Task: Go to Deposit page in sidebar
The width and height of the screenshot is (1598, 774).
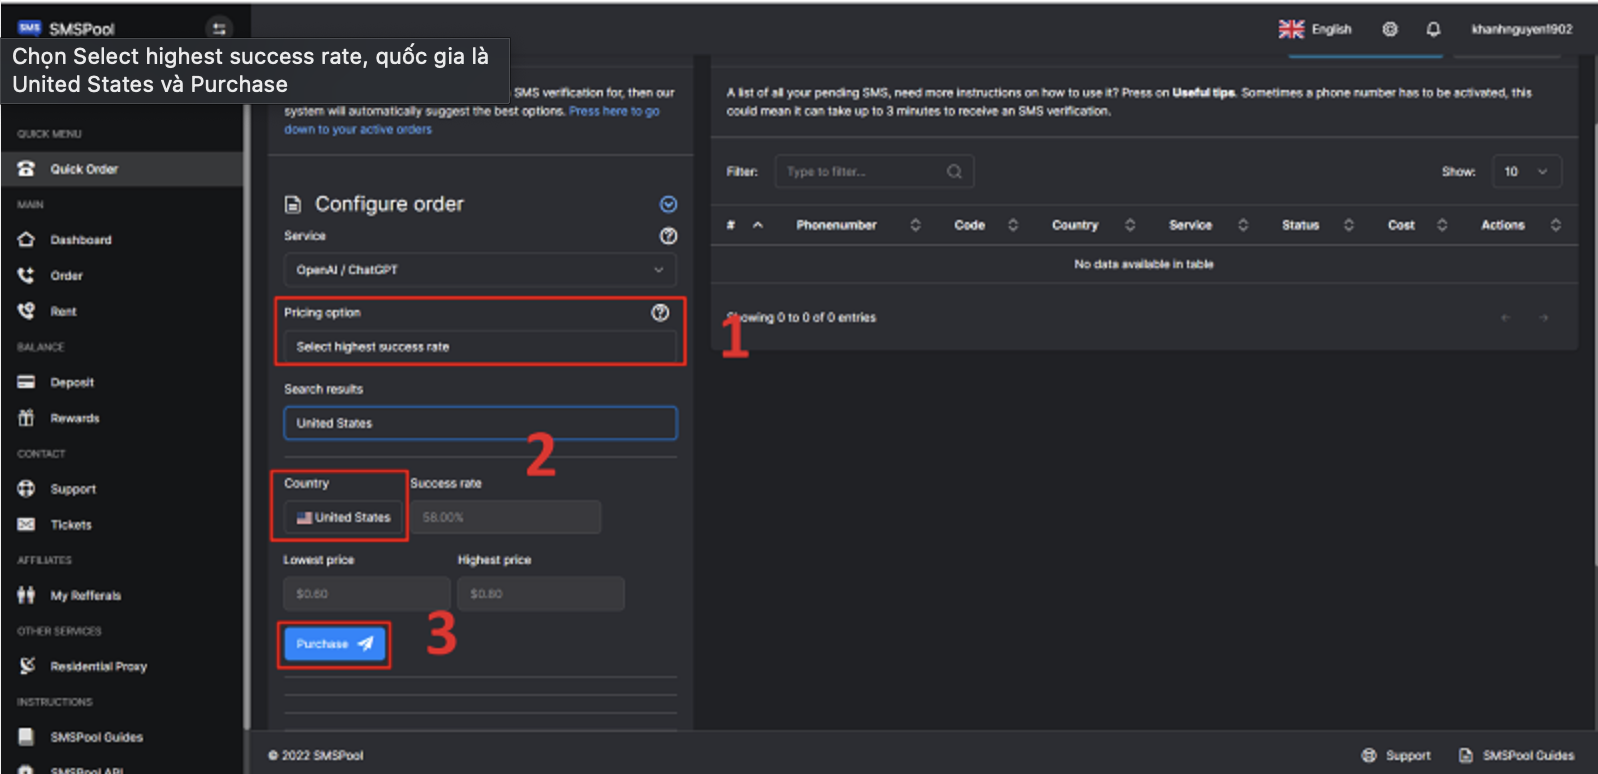Action: point(72,382)
